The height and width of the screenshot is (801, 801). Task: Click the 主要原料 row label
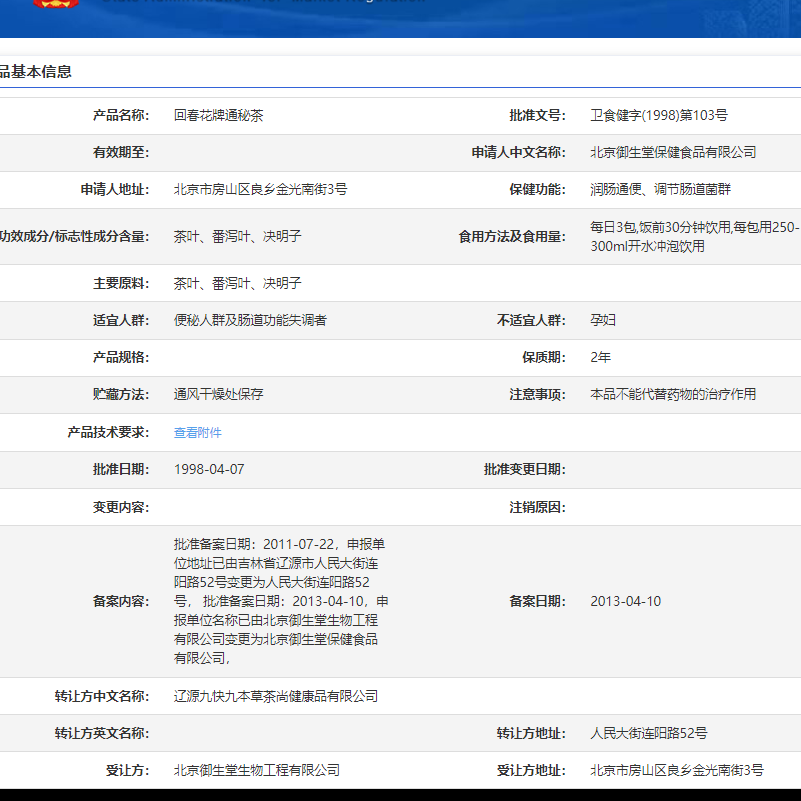coord(121,283)
